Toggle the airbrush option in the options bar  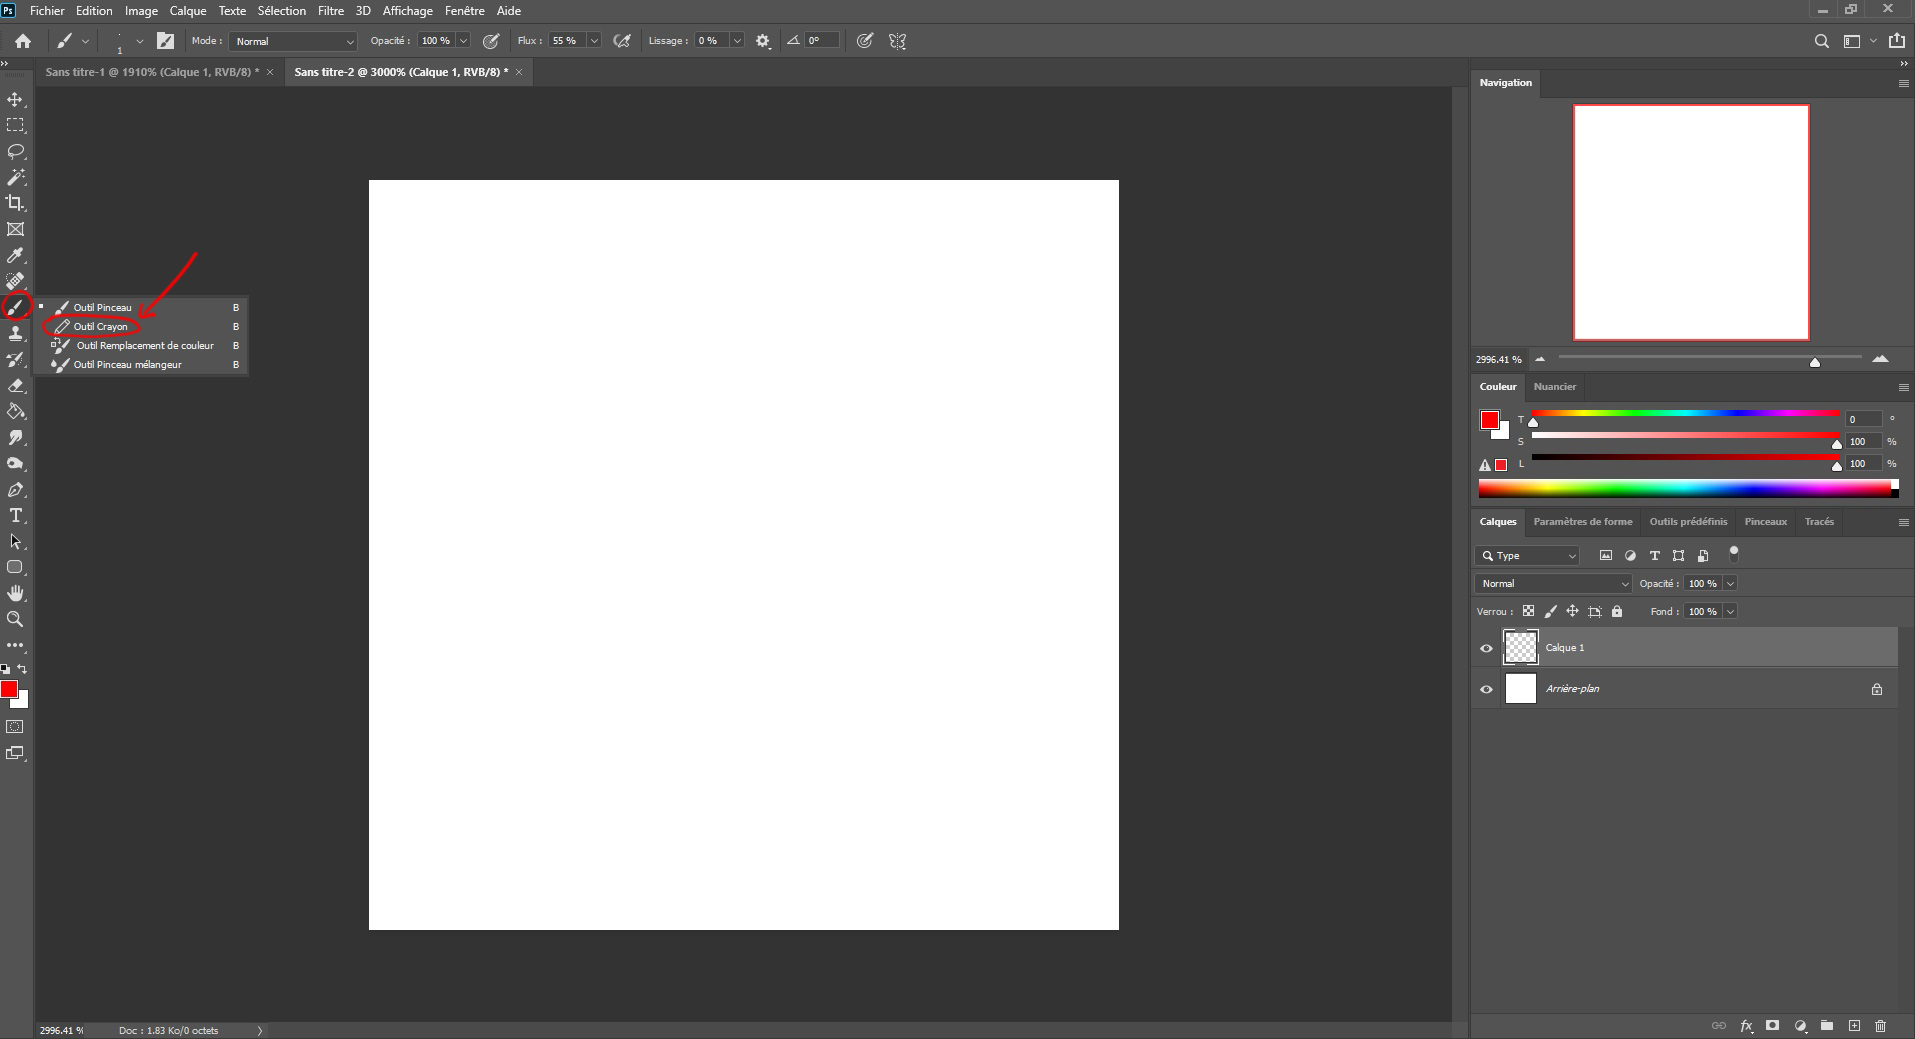(621, 41)
